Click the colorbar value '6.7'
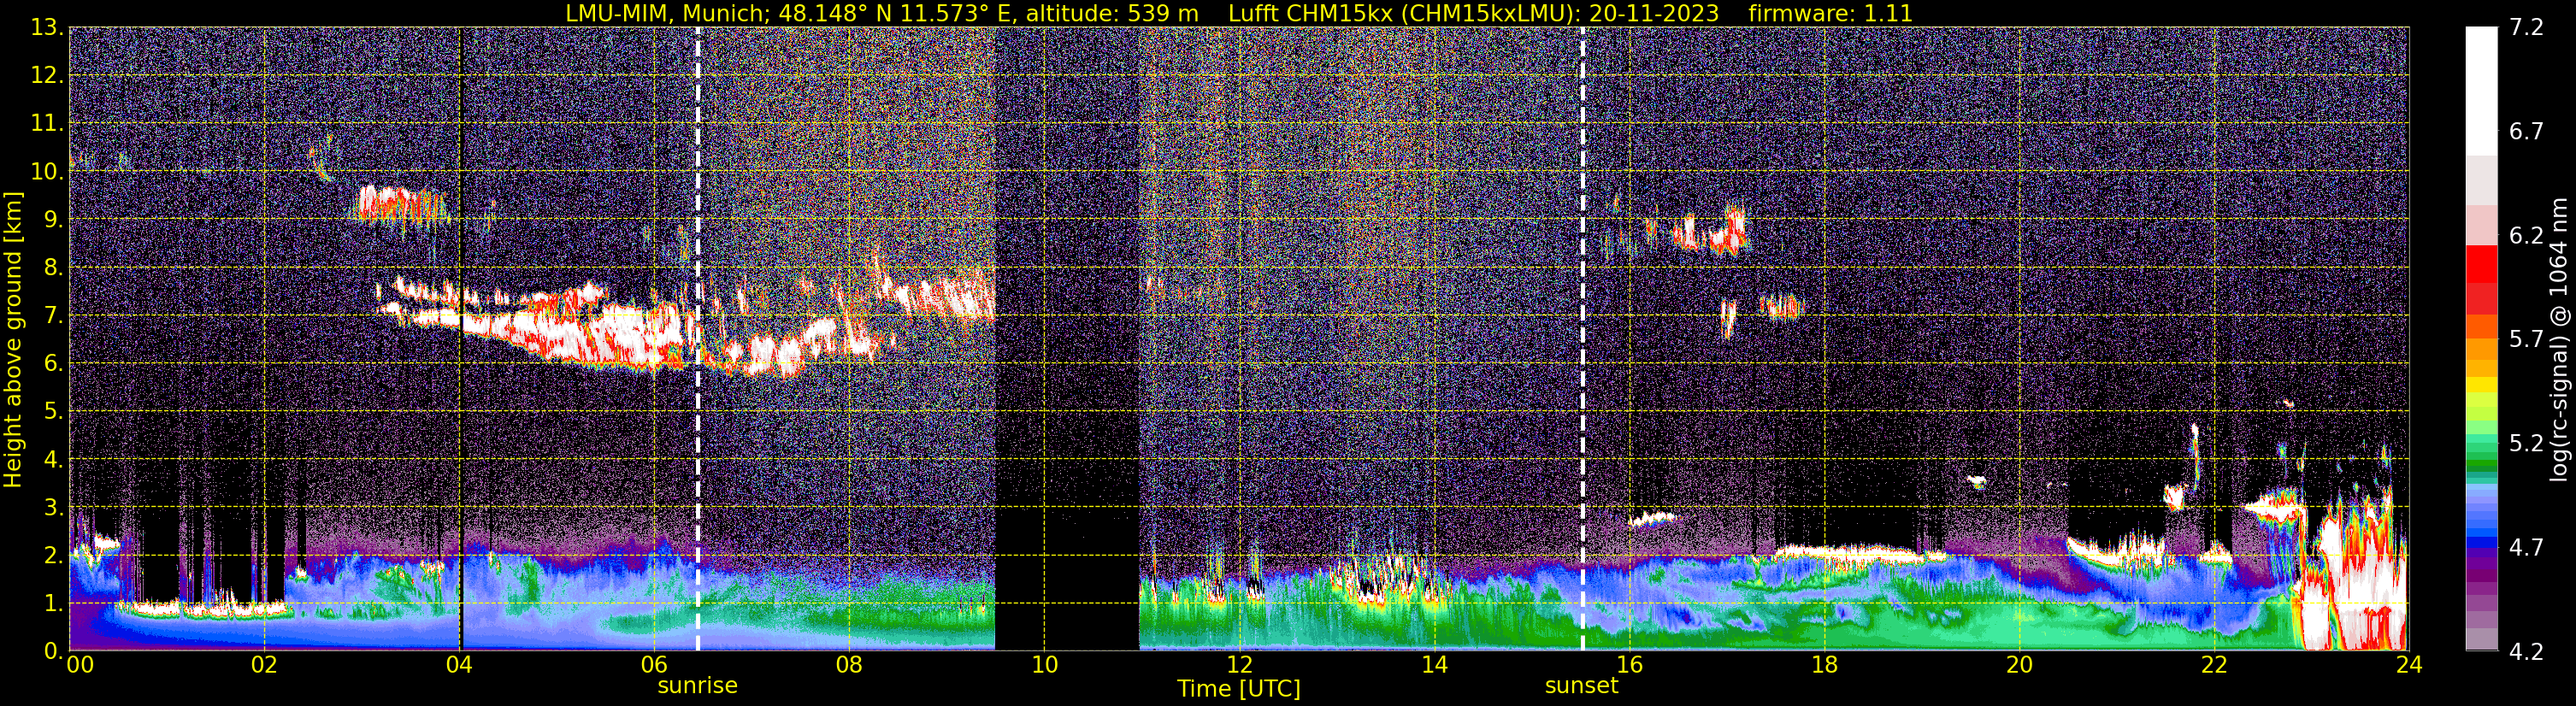 tap(2526, 131)
